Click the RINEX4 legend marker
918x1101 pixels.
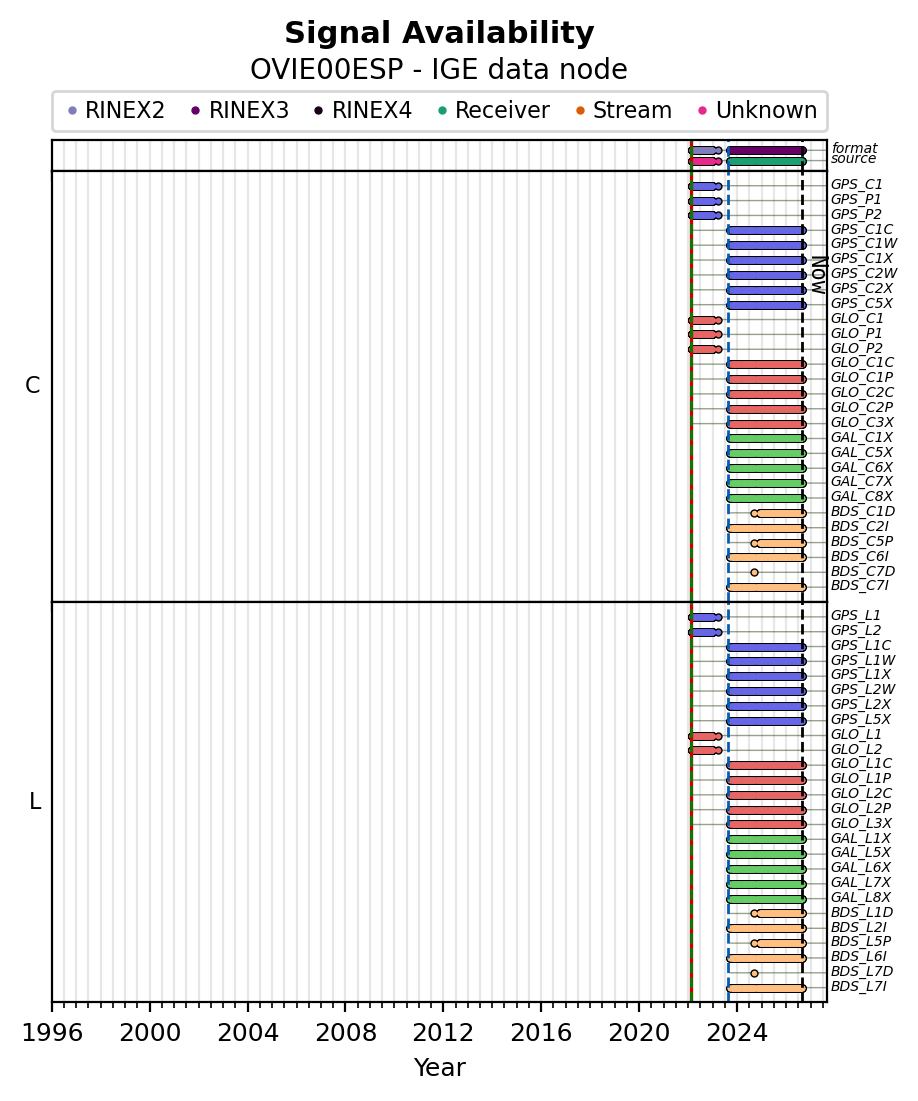pyautogui.click(x=319, y=110)
